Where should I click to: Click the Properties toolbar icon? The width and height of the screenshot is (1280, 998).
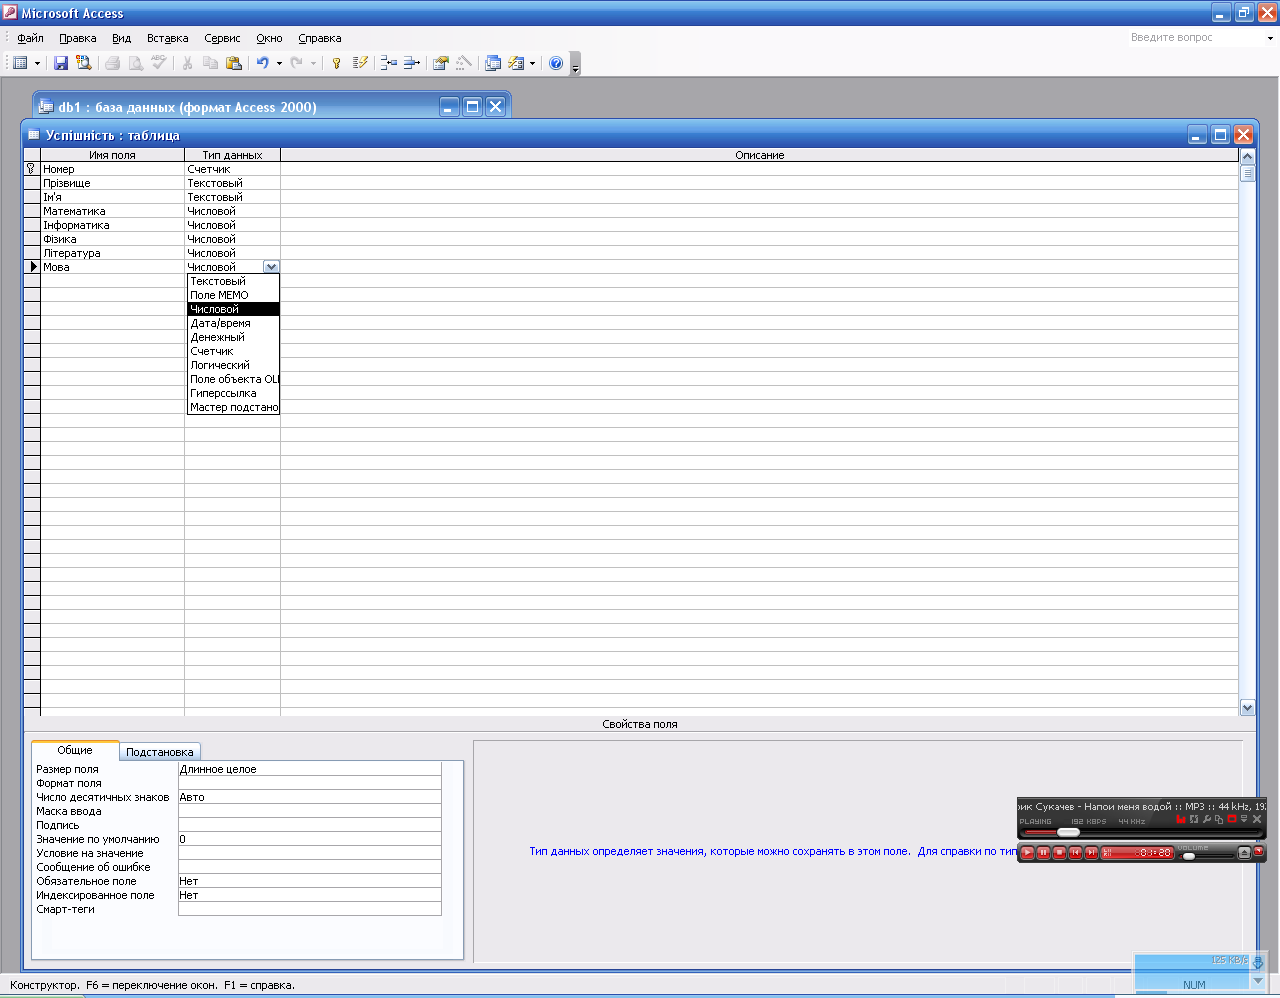440,63
